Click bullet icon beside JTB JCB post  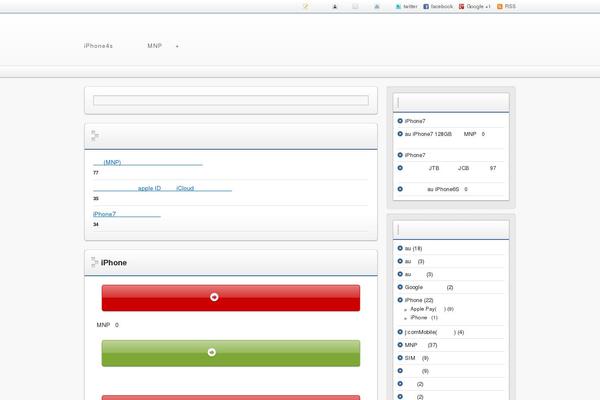(x=400, y=168)
